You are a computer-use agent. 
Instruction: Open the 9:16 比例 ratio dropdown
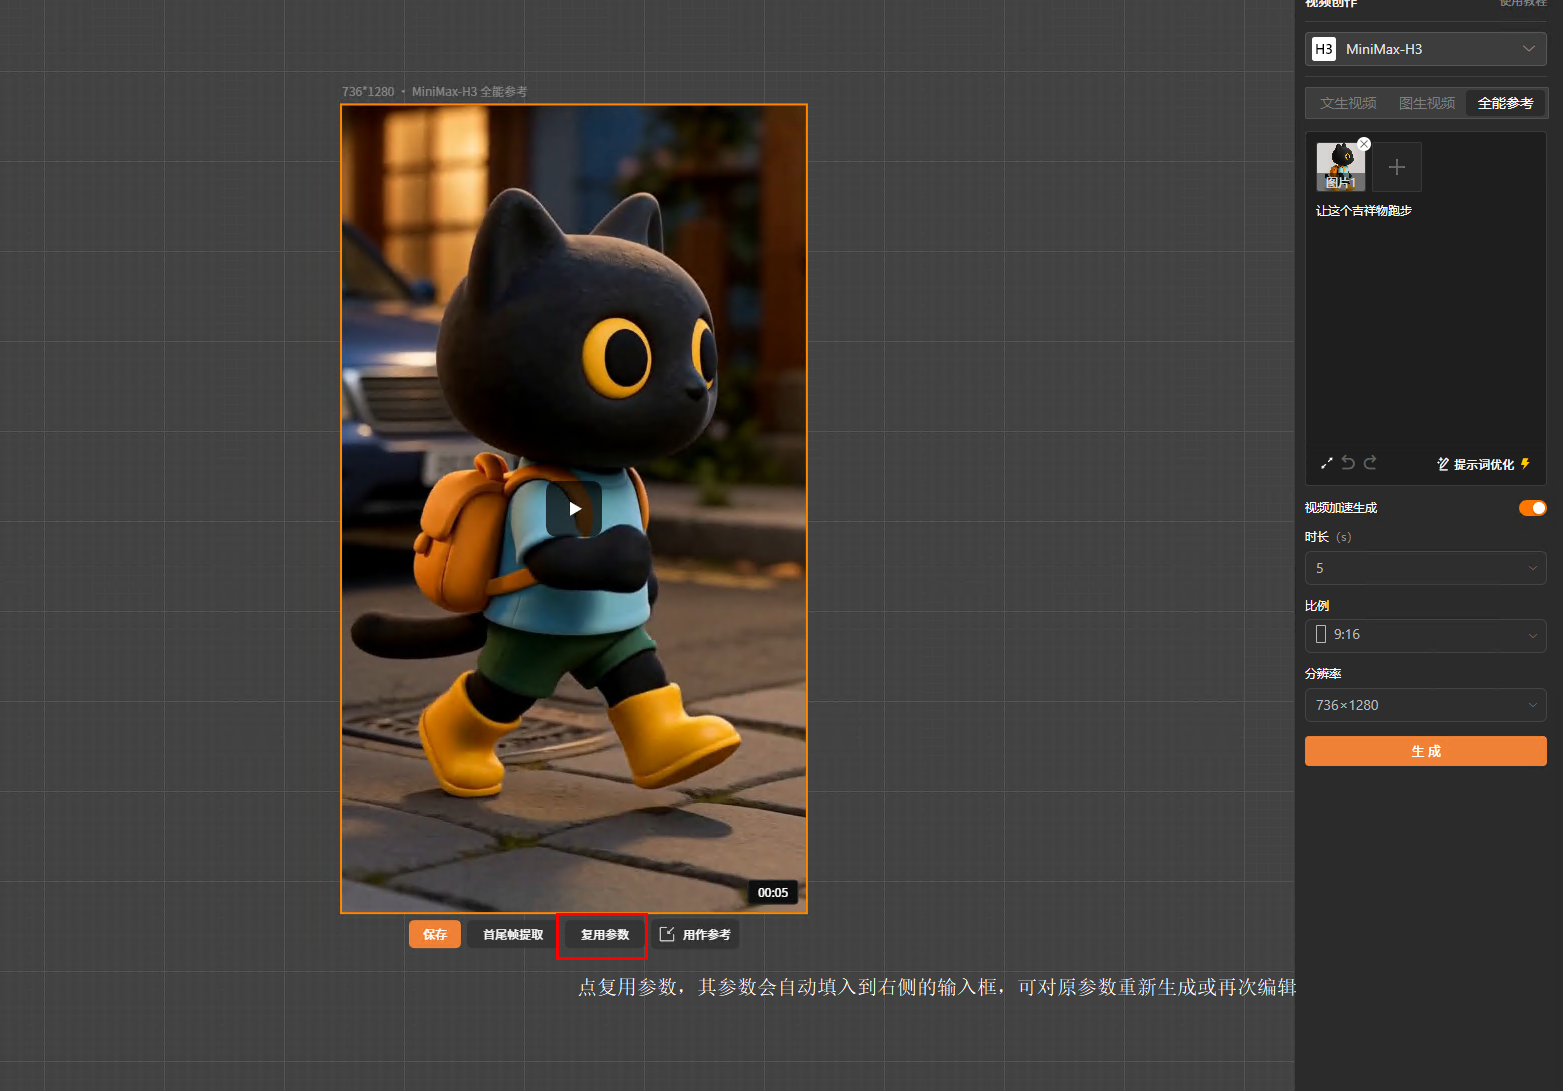tap(1426, 635)
